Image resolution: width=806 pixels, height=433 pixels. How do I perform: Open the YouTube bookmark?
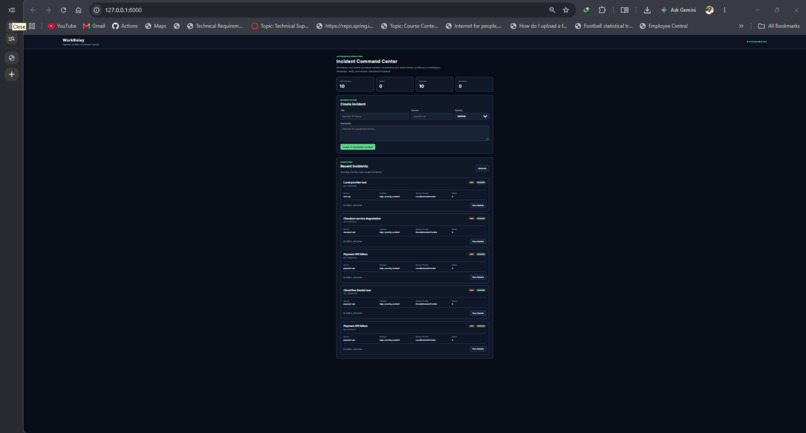click(x=62, y=26)
